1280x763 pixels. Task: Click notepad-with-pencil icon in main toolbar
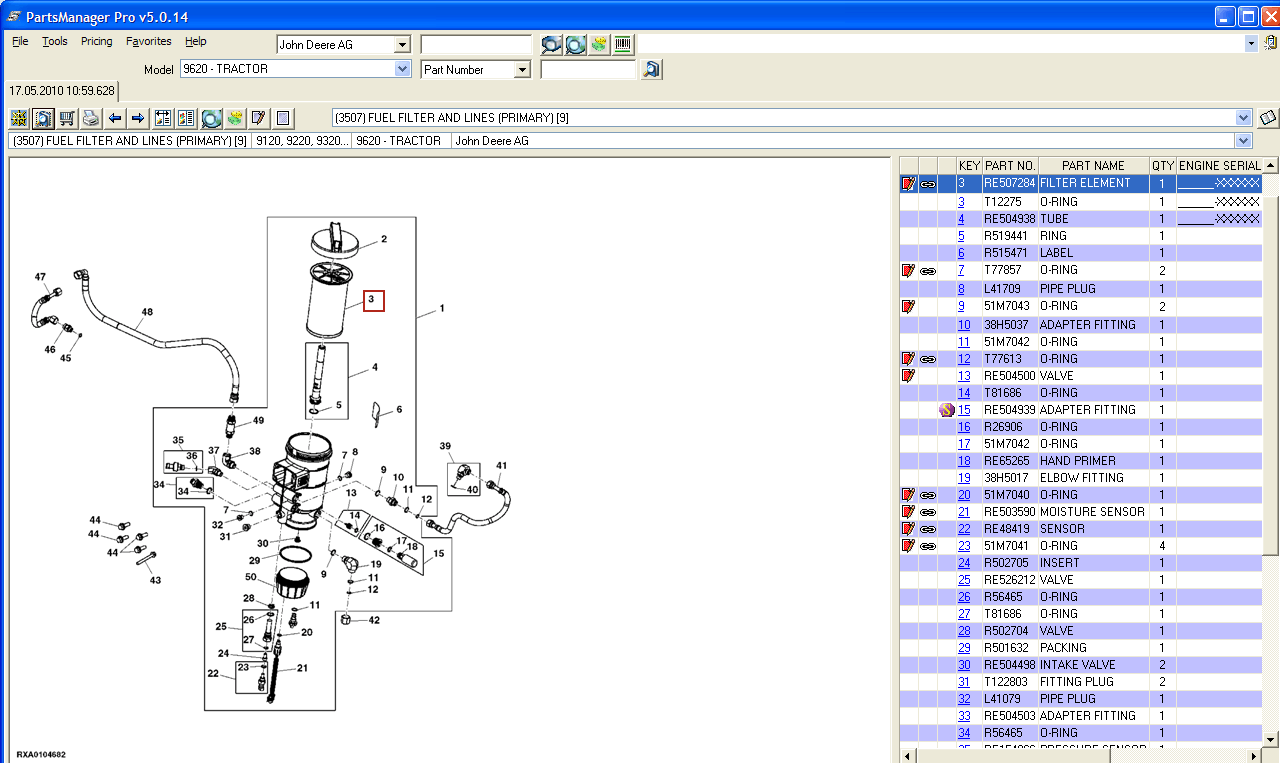point(258,118)
